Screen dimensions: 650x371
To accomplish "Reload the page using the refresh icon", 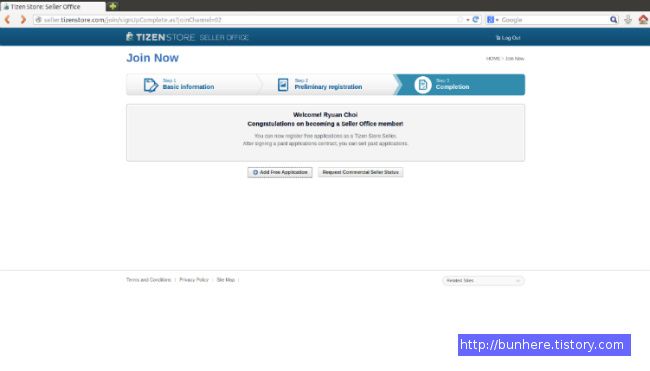I will (x=475, y=19).
